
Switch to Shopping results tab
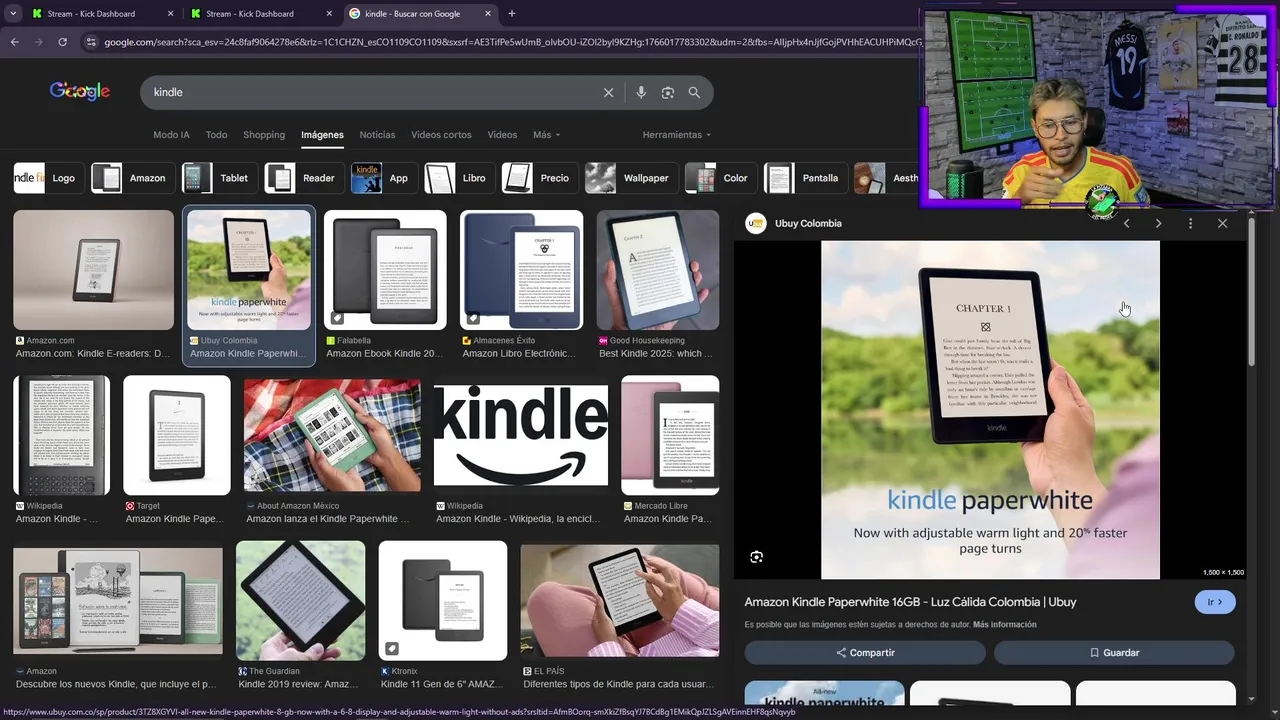click(x=264, y=135)
